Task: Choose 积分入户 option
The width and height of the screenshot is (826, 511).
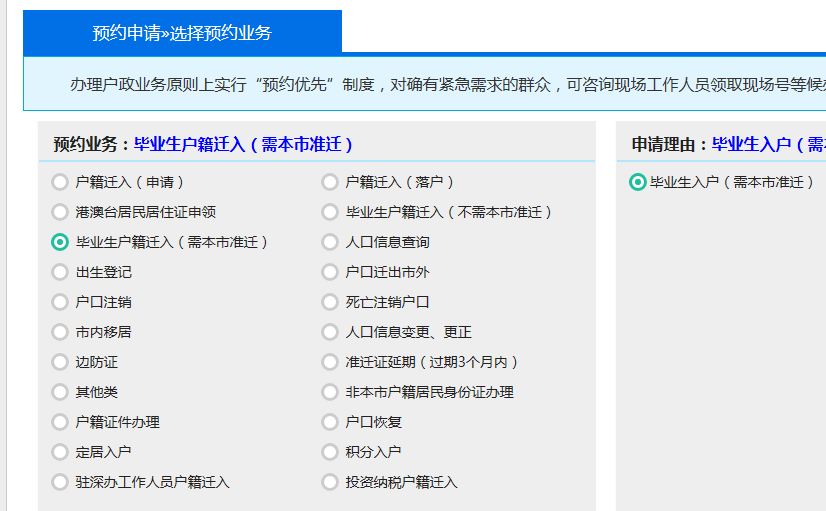Action: (x=330, y=453)
